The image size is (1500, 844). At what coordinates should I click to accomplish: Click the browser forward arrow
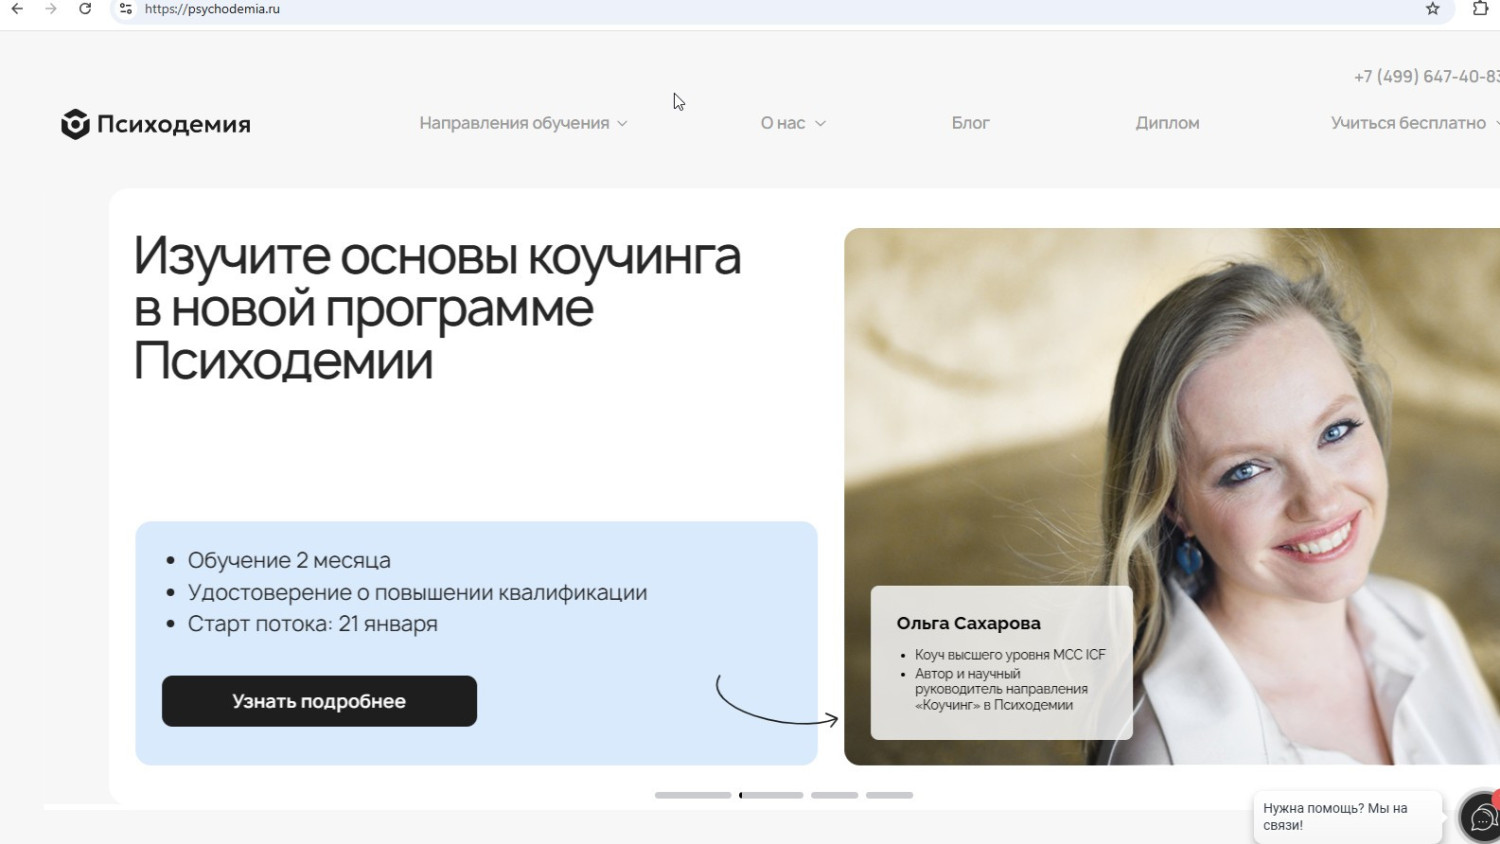pyautogui.click(x=51, y=9)
